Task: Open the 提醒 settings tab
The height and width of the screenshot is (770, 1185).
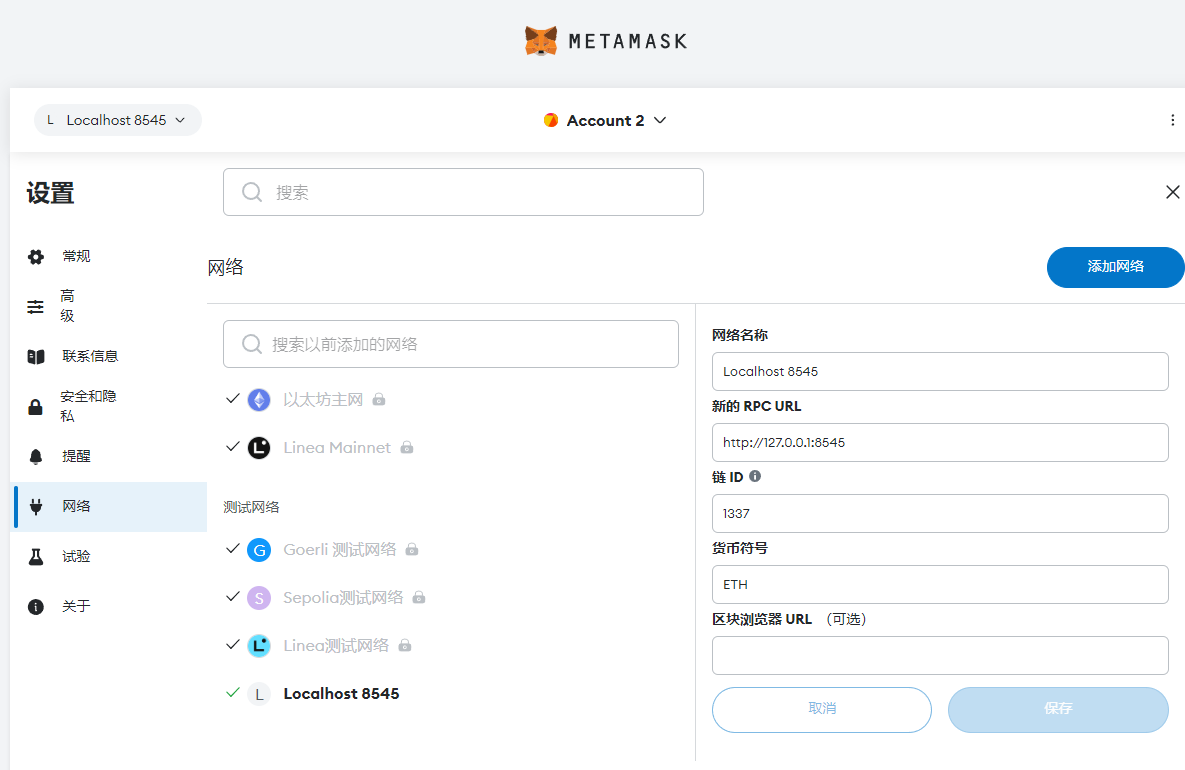Action: [109, 456]
